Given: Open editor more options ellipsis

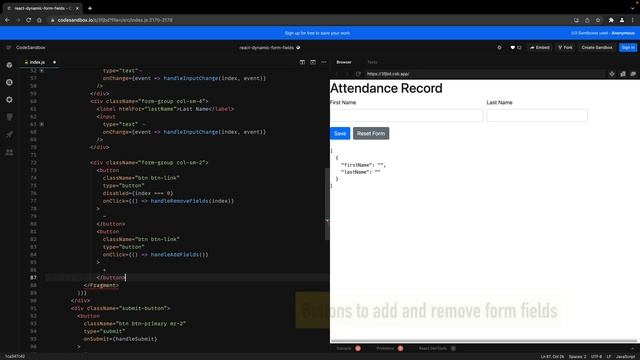Looking at the screenshot, I should pos(324,62).
